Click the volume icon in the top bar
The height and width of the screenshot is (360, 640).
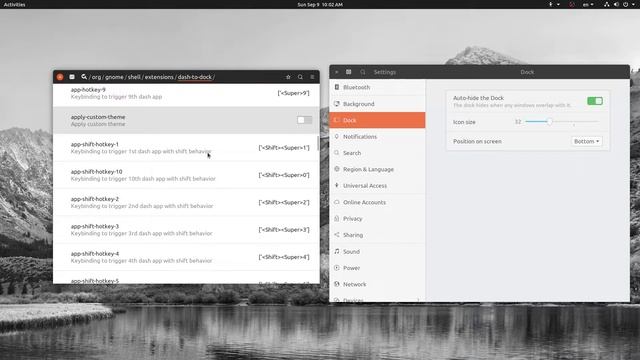click(x=616, y=4)
